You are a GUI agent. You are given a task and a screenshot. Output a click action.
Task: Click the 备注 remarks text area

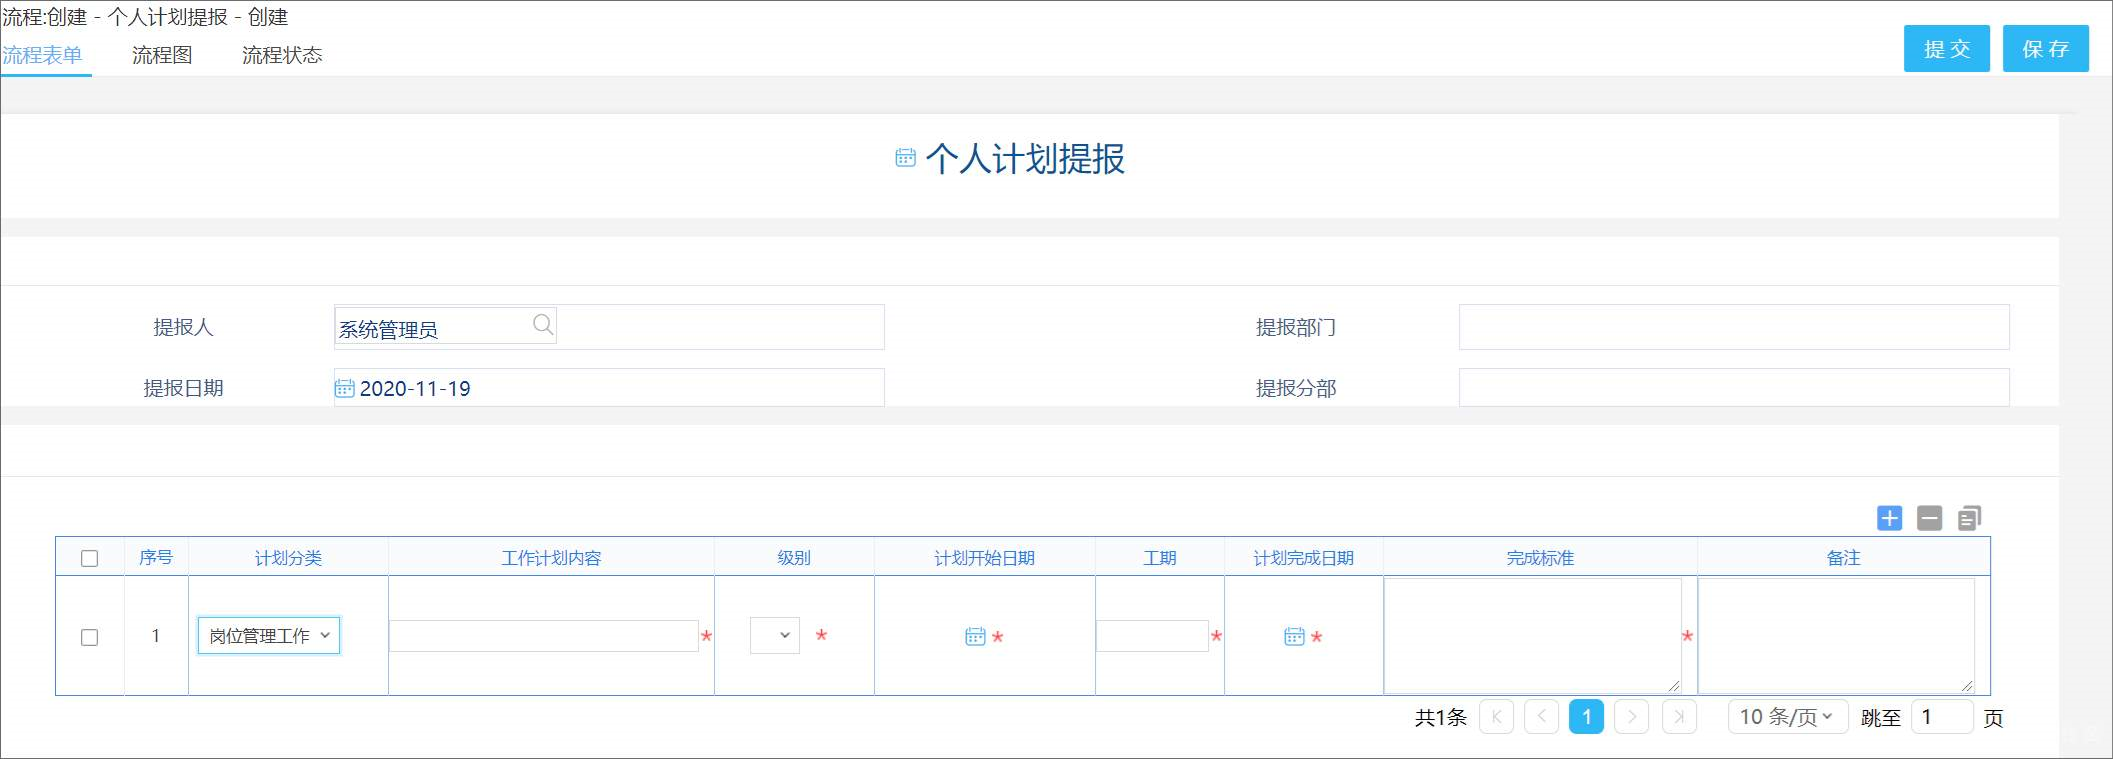point(1837,636)
